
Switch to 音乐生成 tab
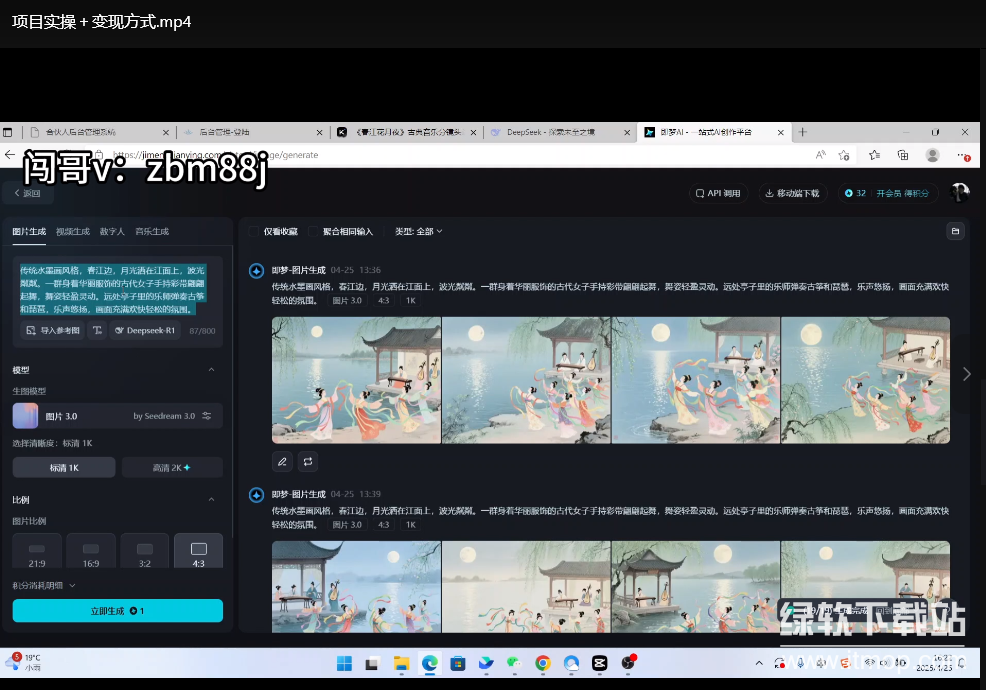(x=152, y=231)
